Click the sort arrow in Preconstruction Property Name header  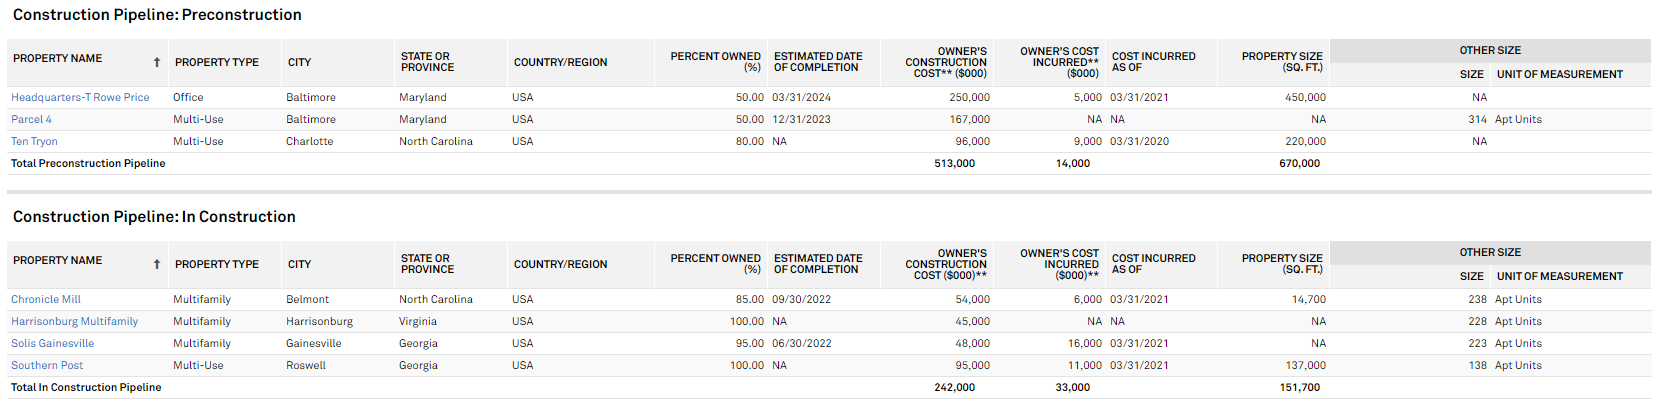[x=157, y=62]
